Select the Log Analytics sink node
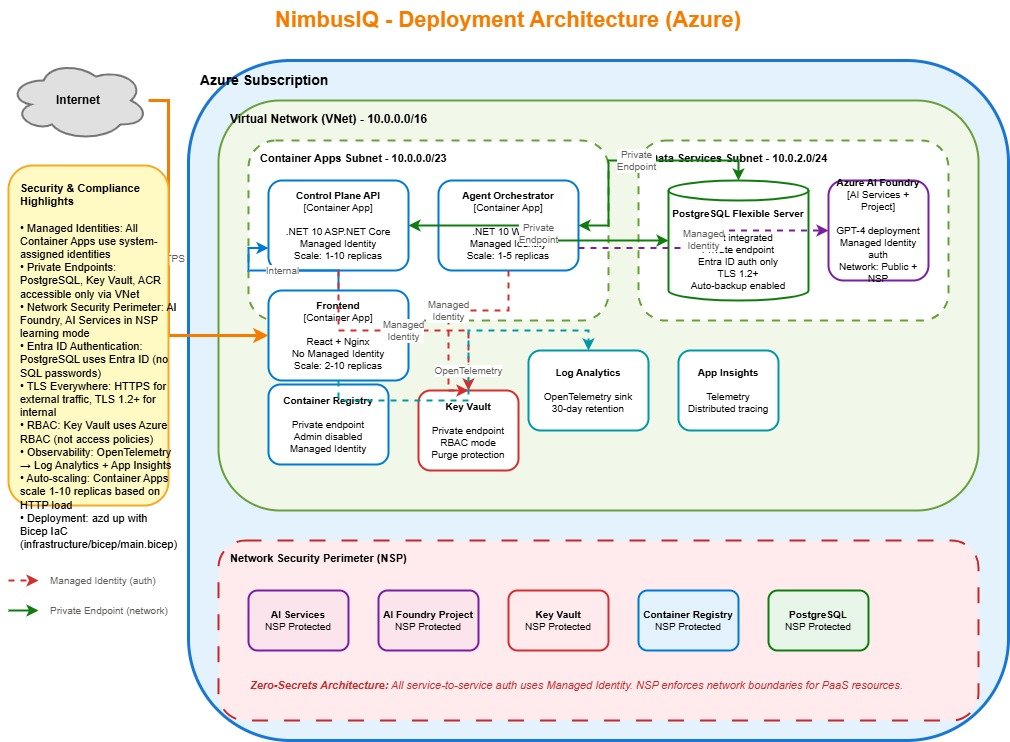 tap(588, 390)
